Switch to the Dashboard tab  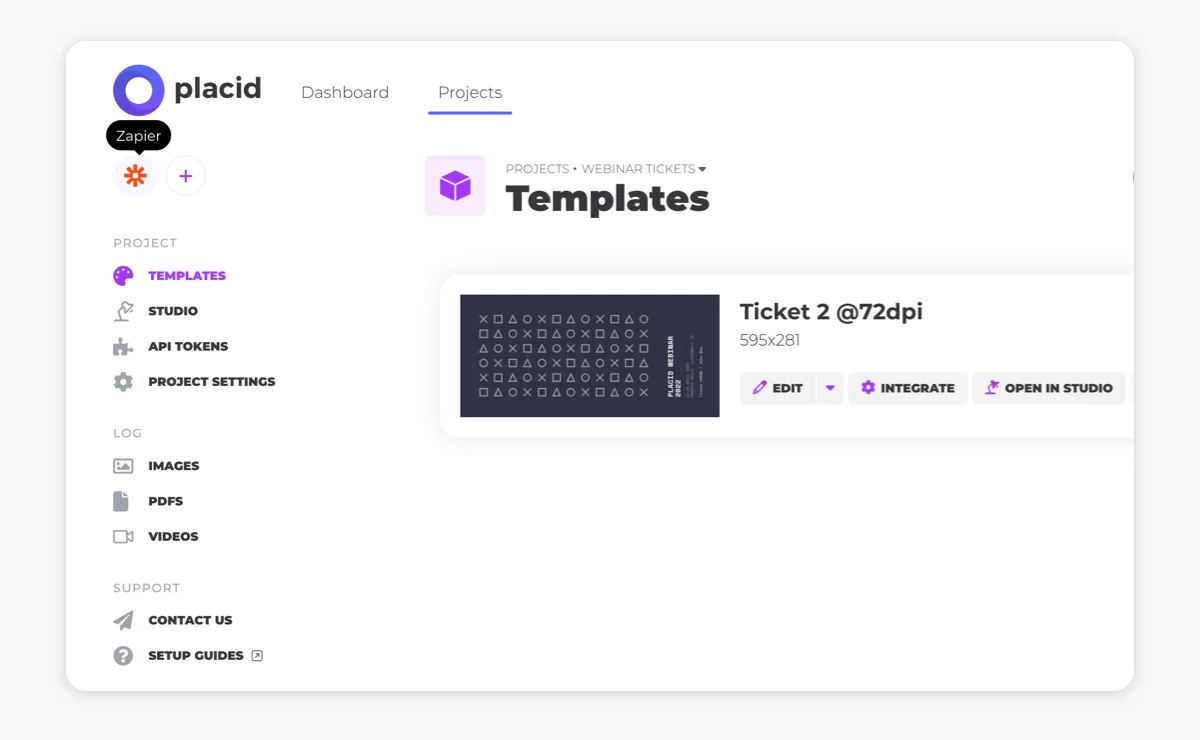pos(345,92)
